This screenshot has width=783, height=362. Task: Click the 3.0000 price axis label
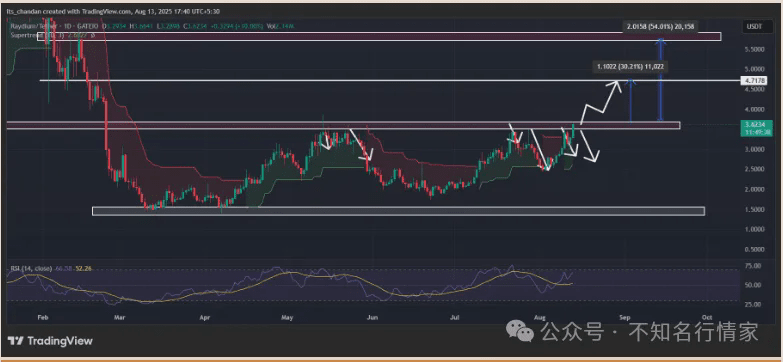tap(755, 149)
